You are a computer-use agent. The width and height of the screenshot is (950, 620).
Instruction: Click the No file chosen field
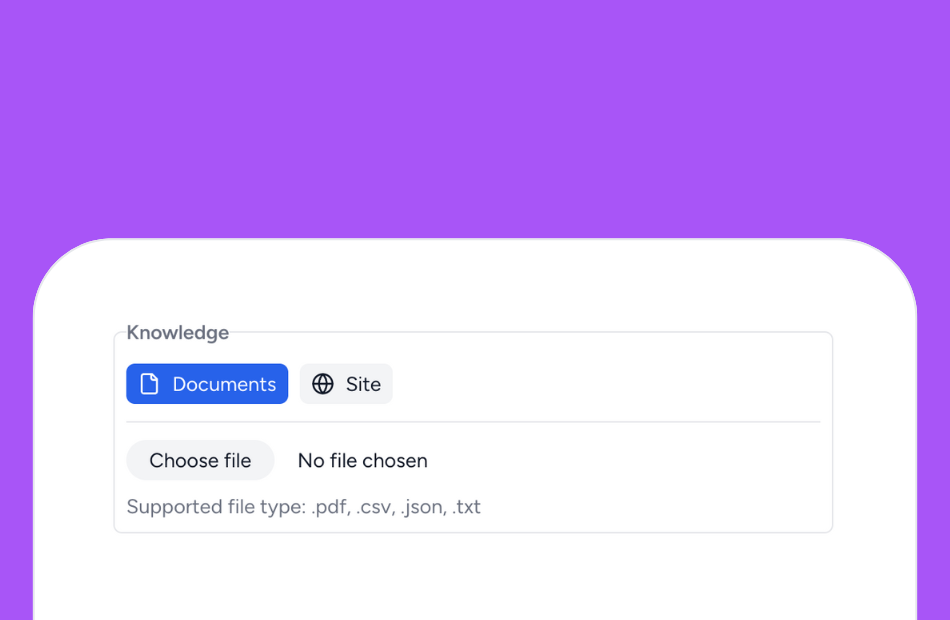362,460
